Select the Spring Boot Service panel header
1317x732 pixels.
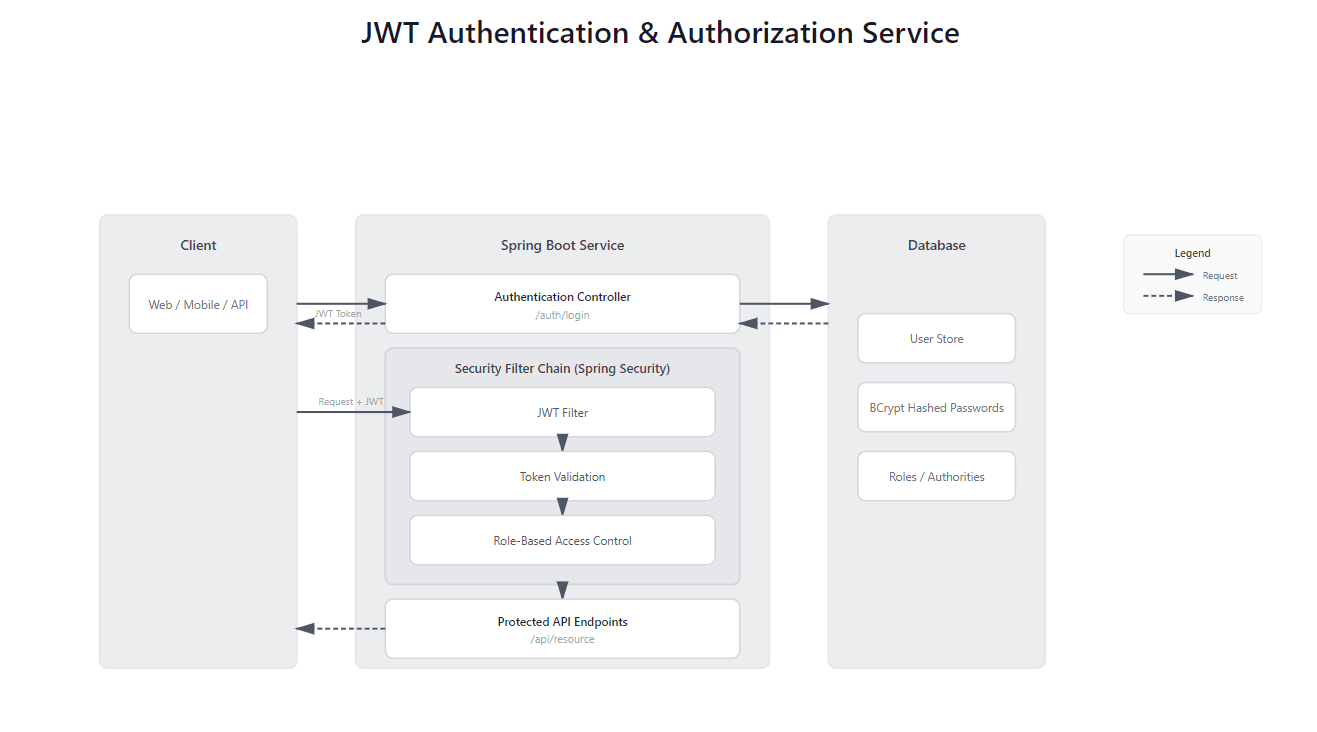click(x=562, y=245)
